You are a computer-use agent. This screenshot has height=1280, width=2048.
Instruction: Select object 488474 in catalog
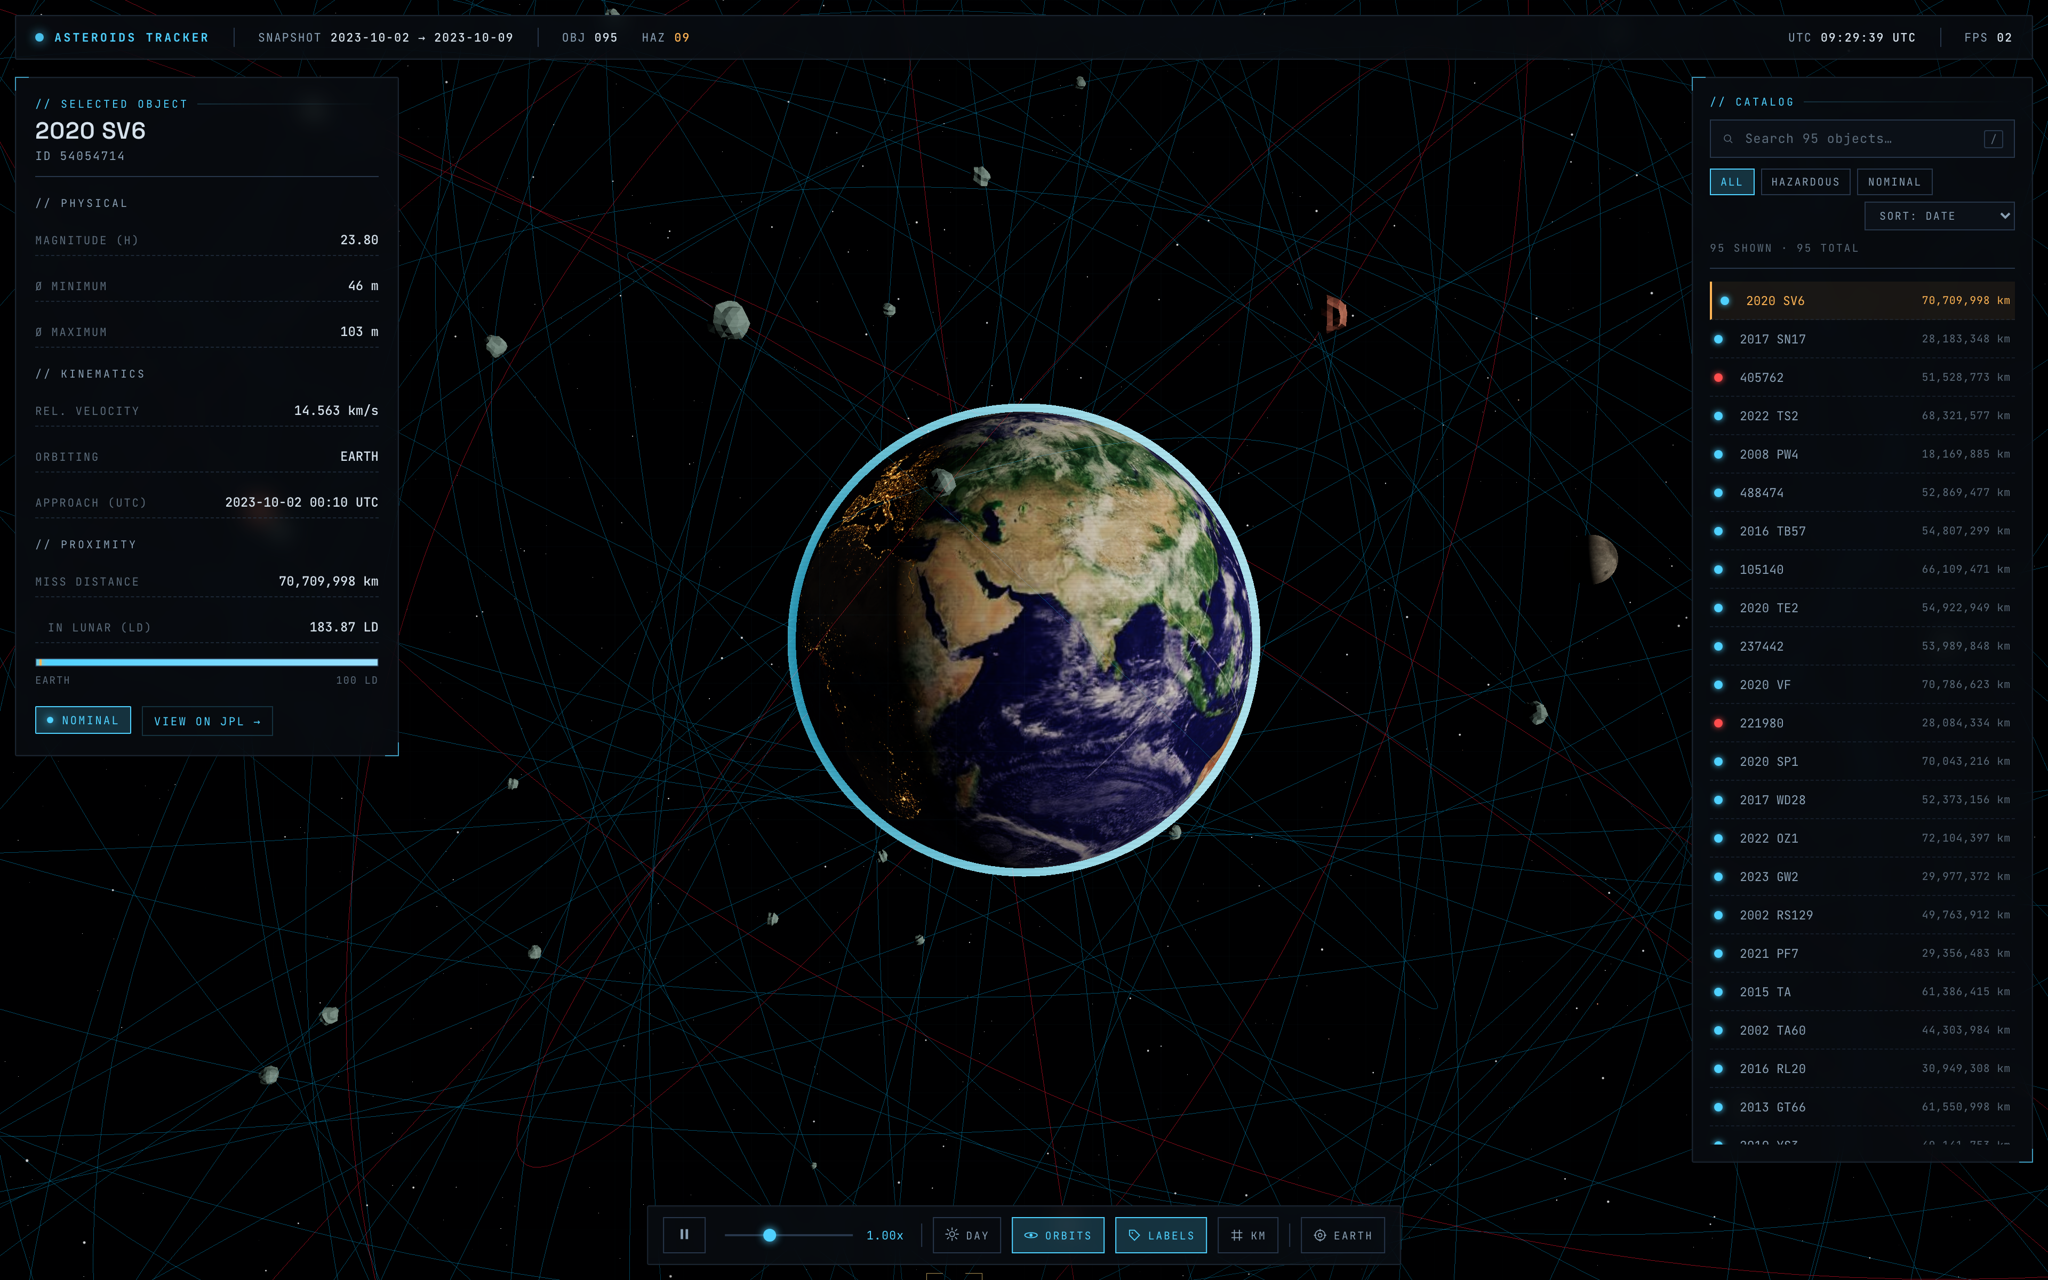1862,493
